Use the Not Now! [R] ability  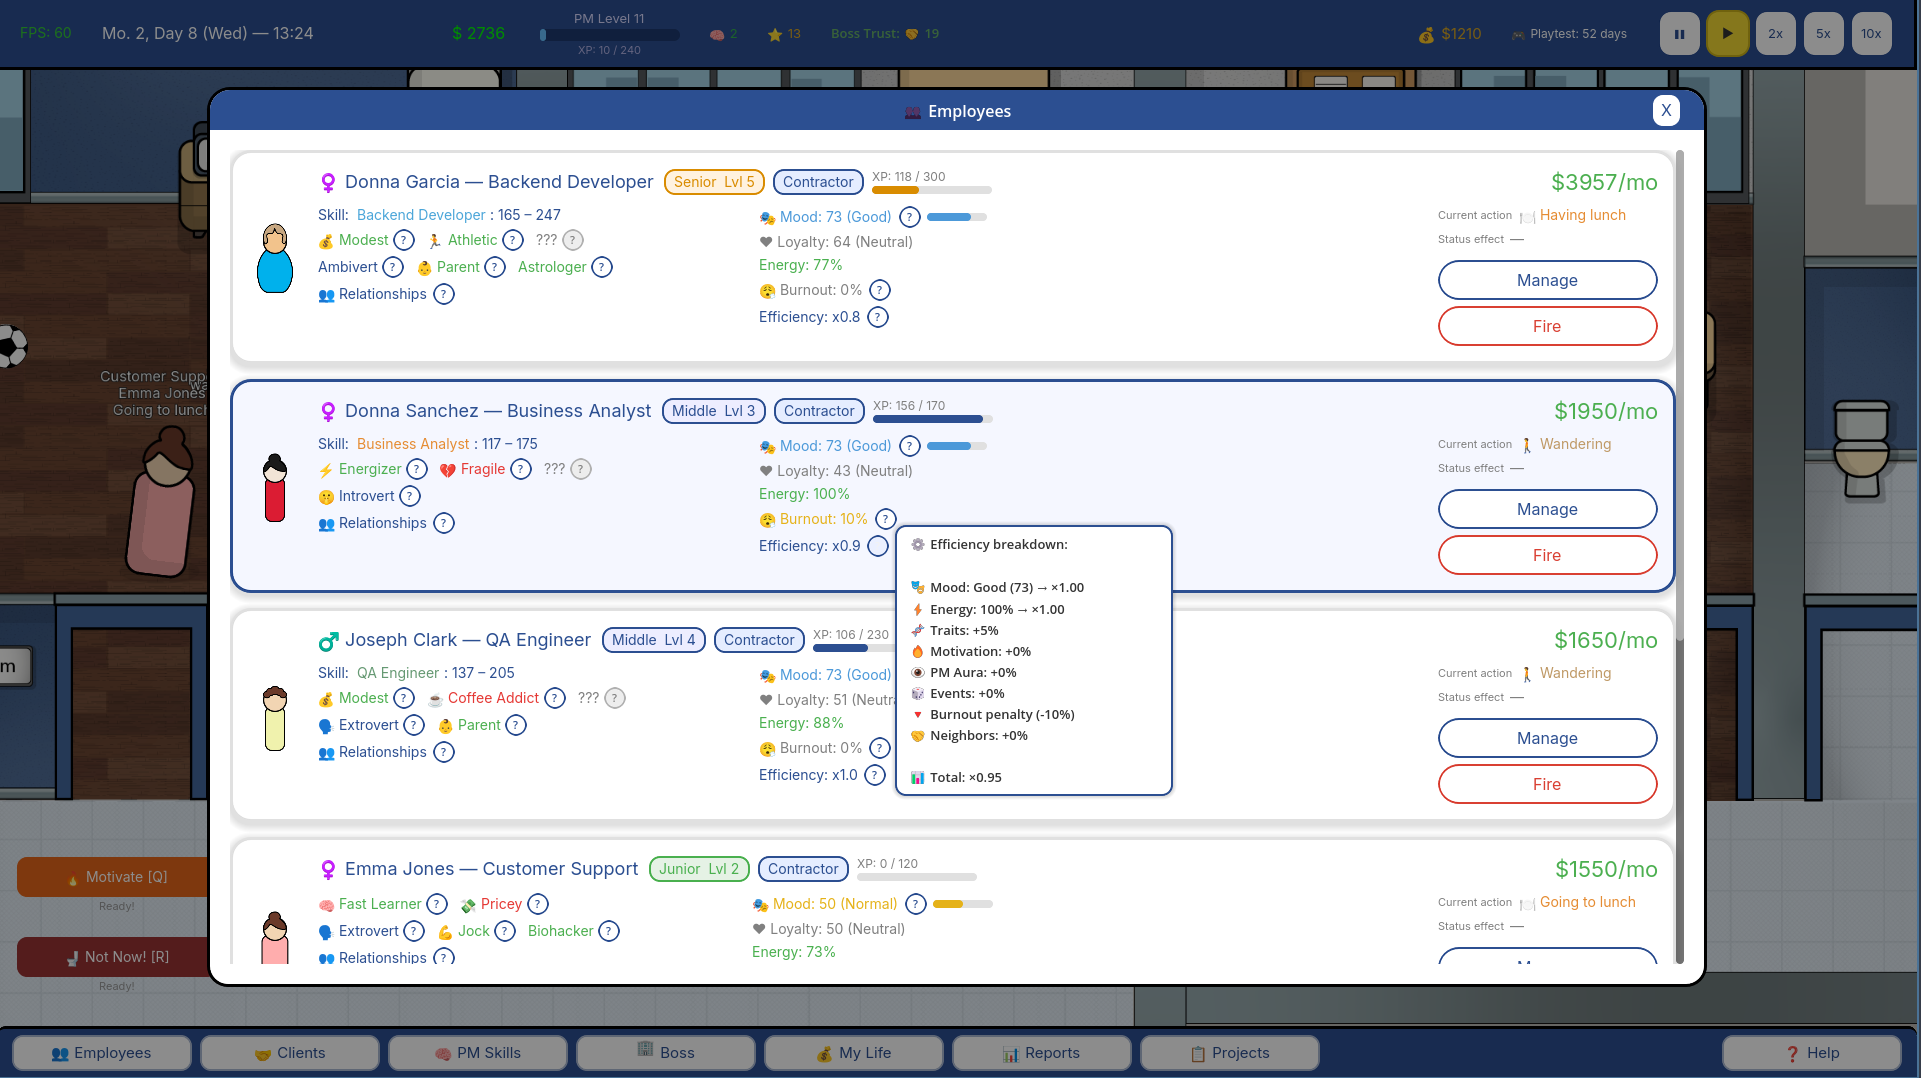point(113,957)
